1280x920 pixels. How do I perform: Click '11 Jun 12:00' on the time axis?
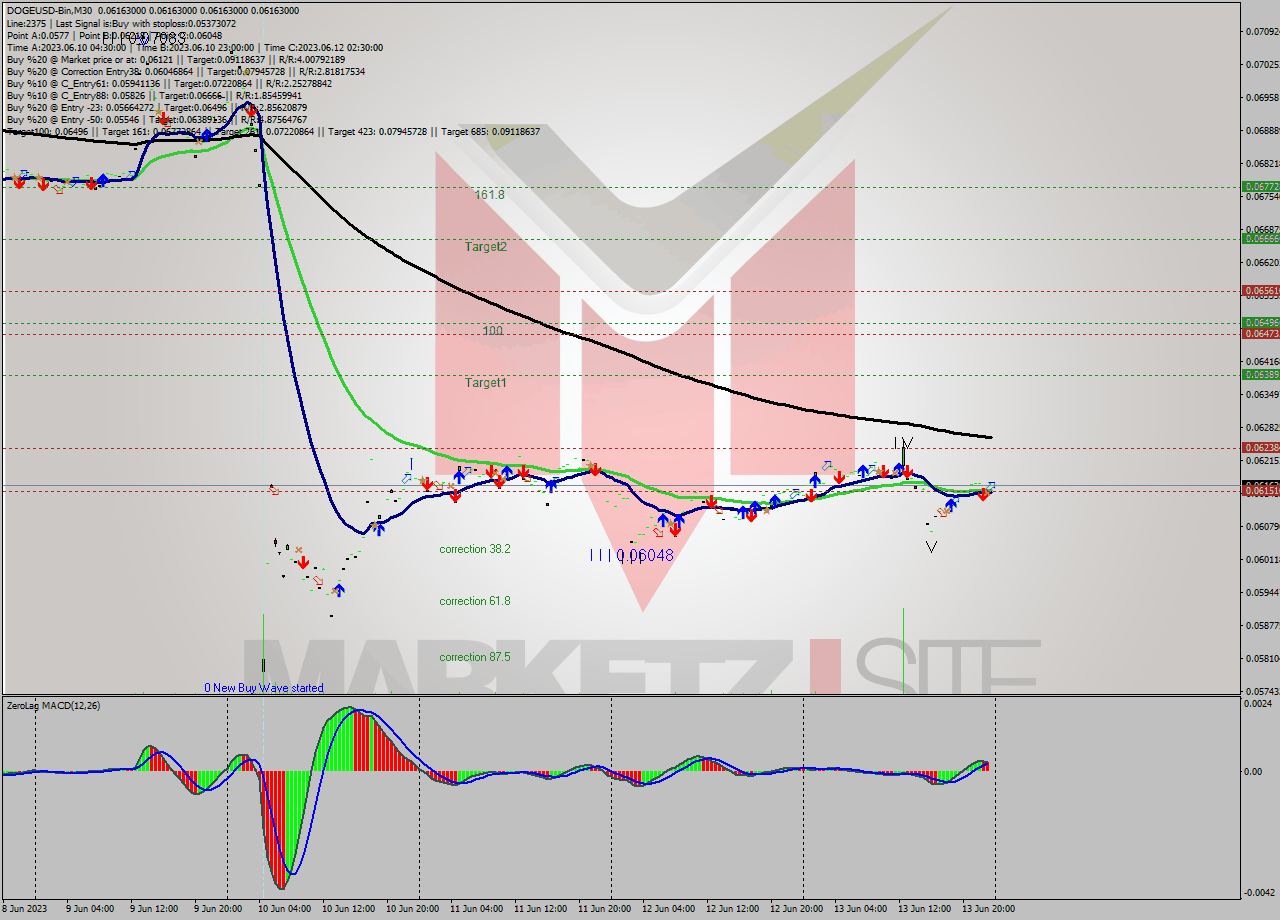click(540, 909)
